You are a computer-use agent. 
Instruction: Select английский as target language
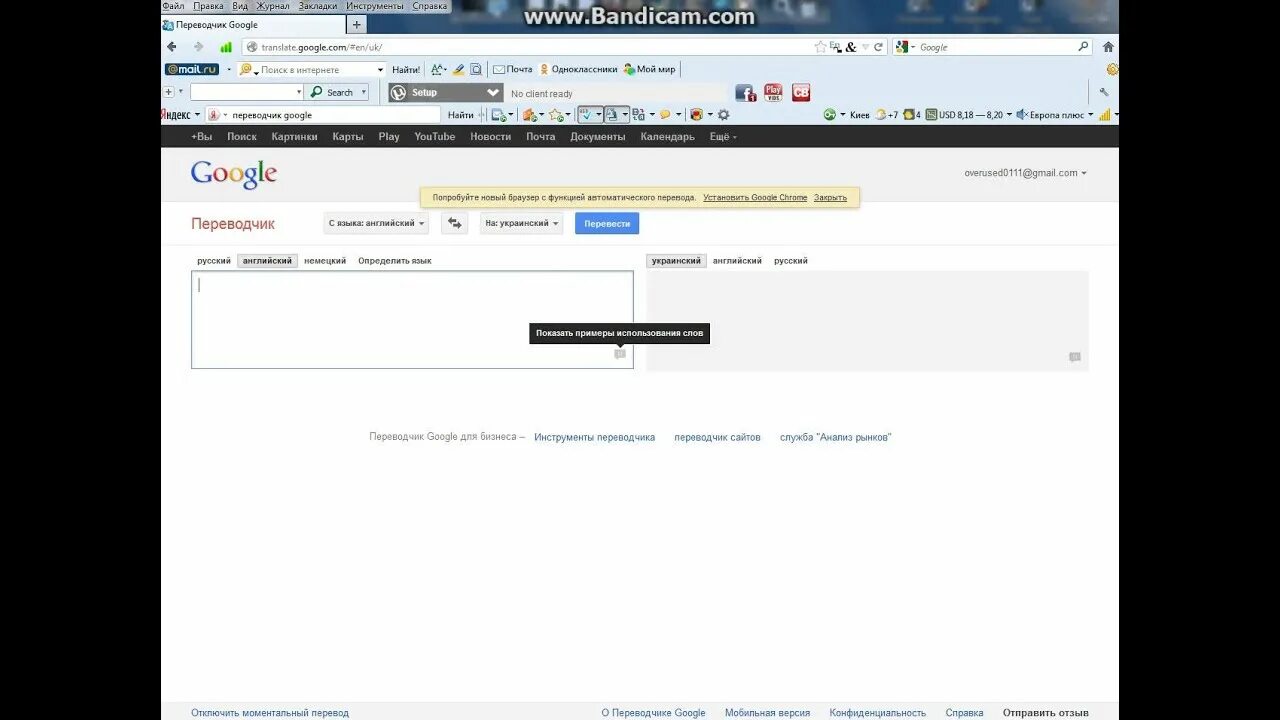(737, 261)
